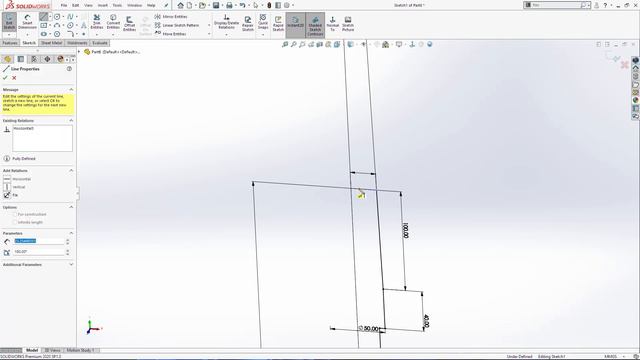Viewport: 640px width, 360px height.
Task: Click the Convert Entities tool
Action: click(113, 22)
